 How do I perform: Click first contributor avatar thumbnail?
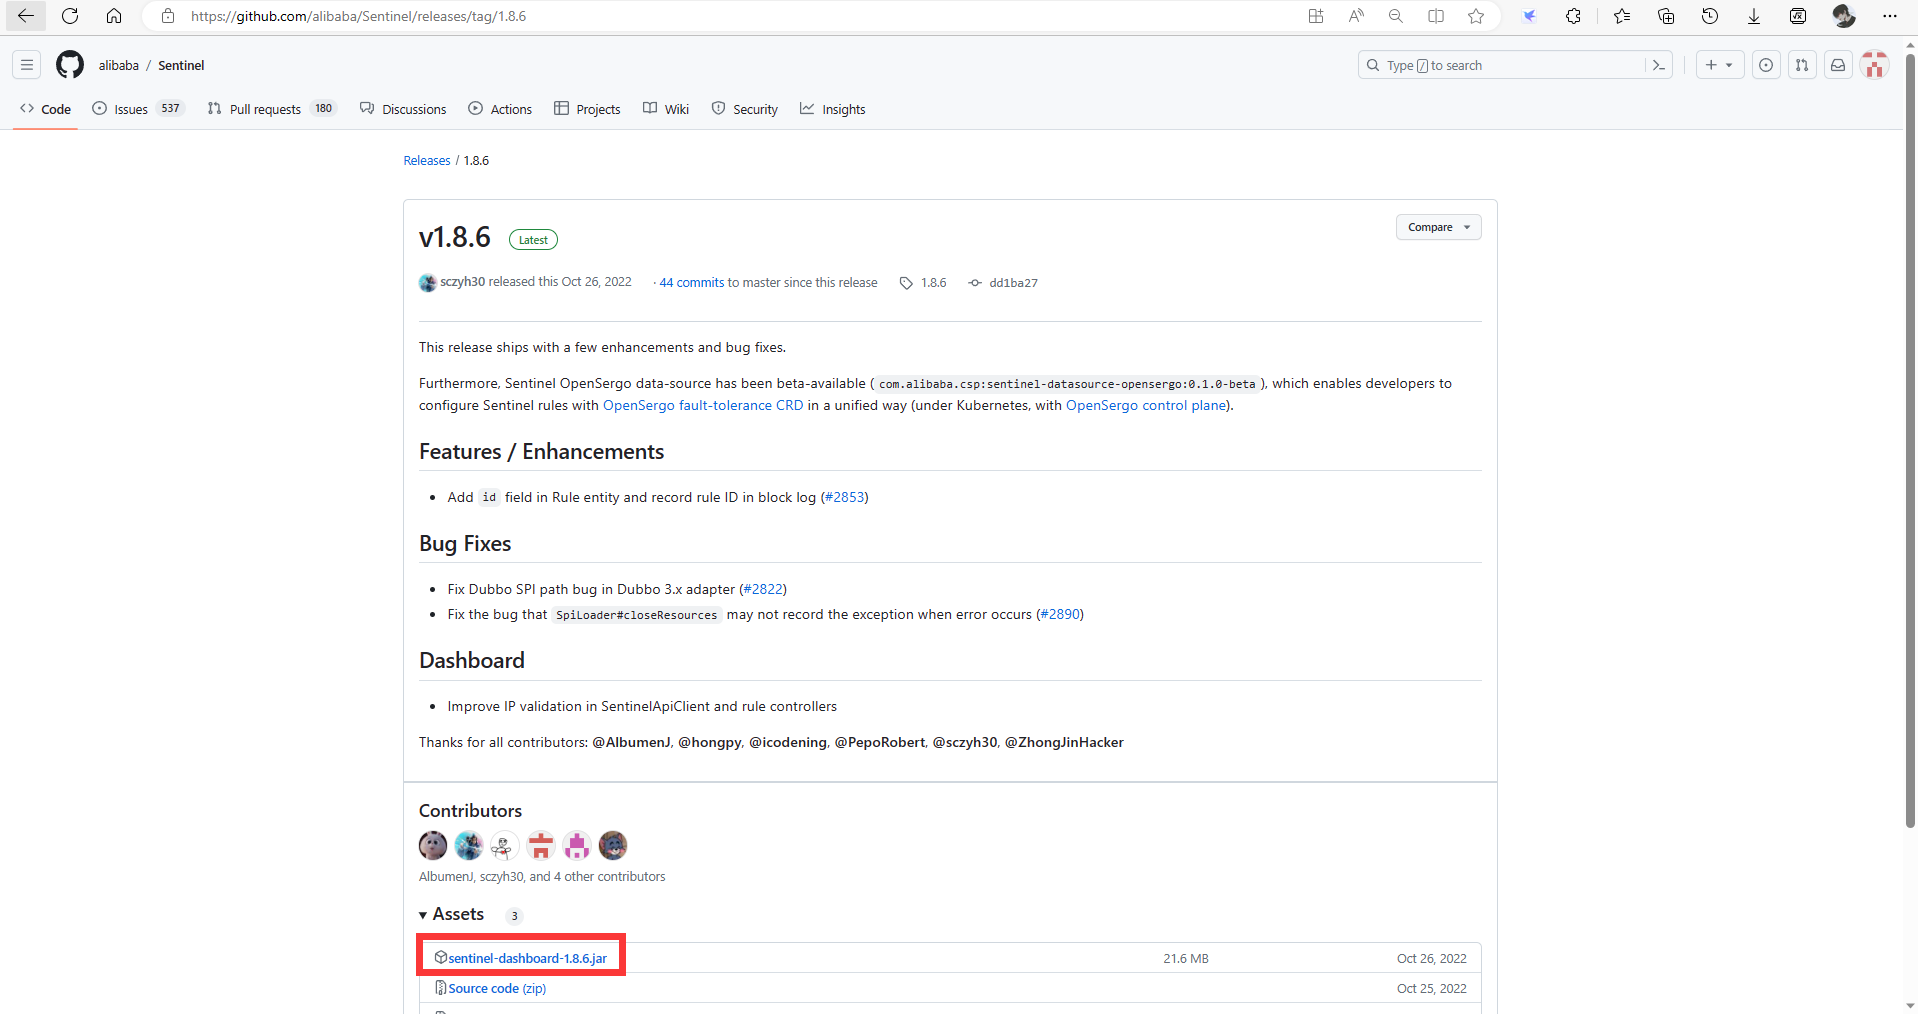(x=433, y=846)
